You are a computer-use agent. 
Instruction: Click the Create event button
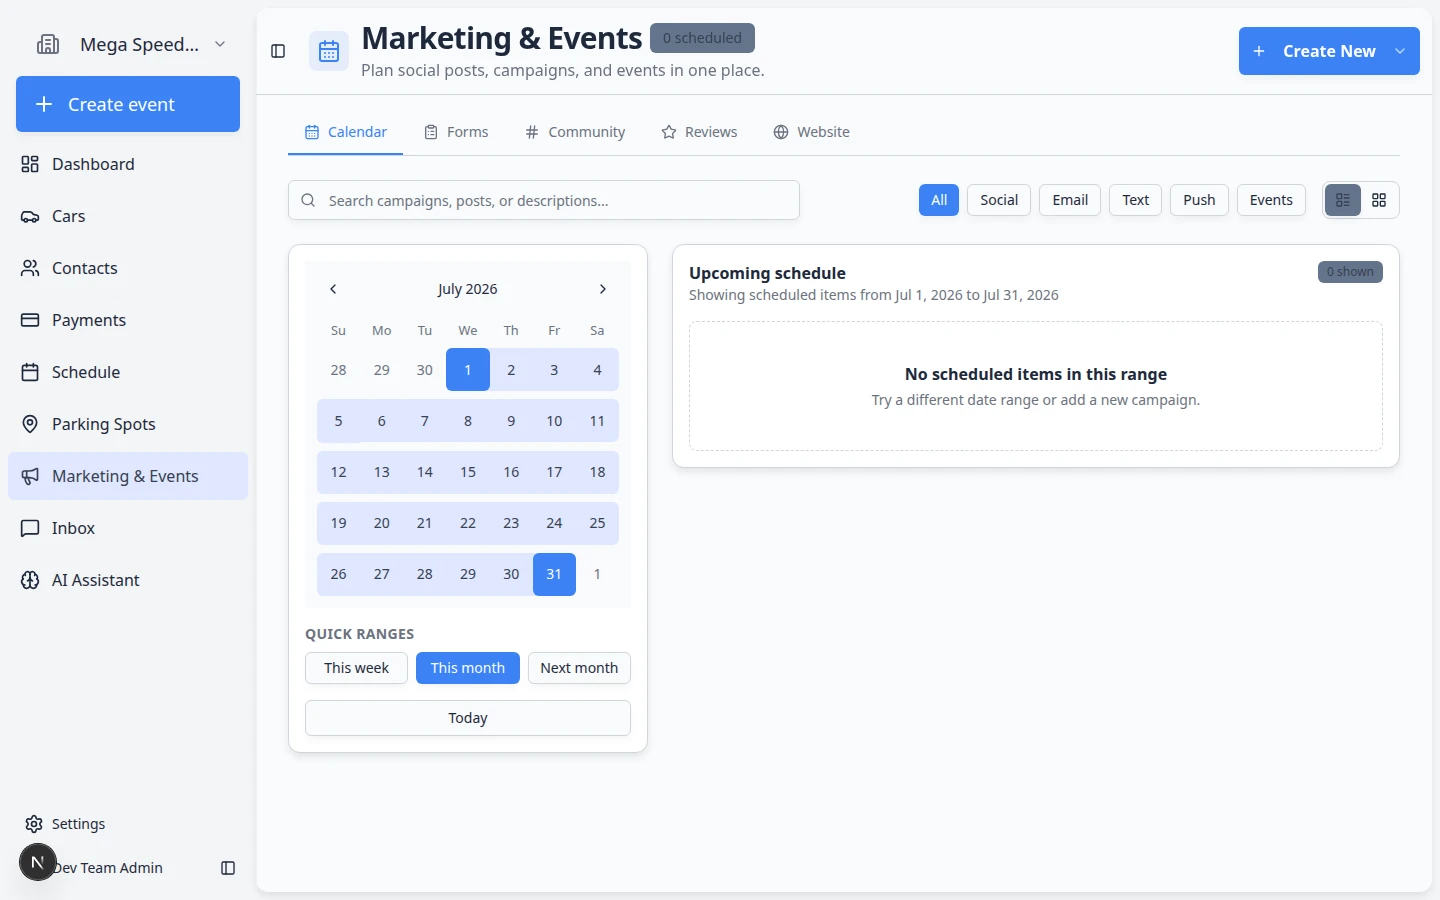coord(128,104)
